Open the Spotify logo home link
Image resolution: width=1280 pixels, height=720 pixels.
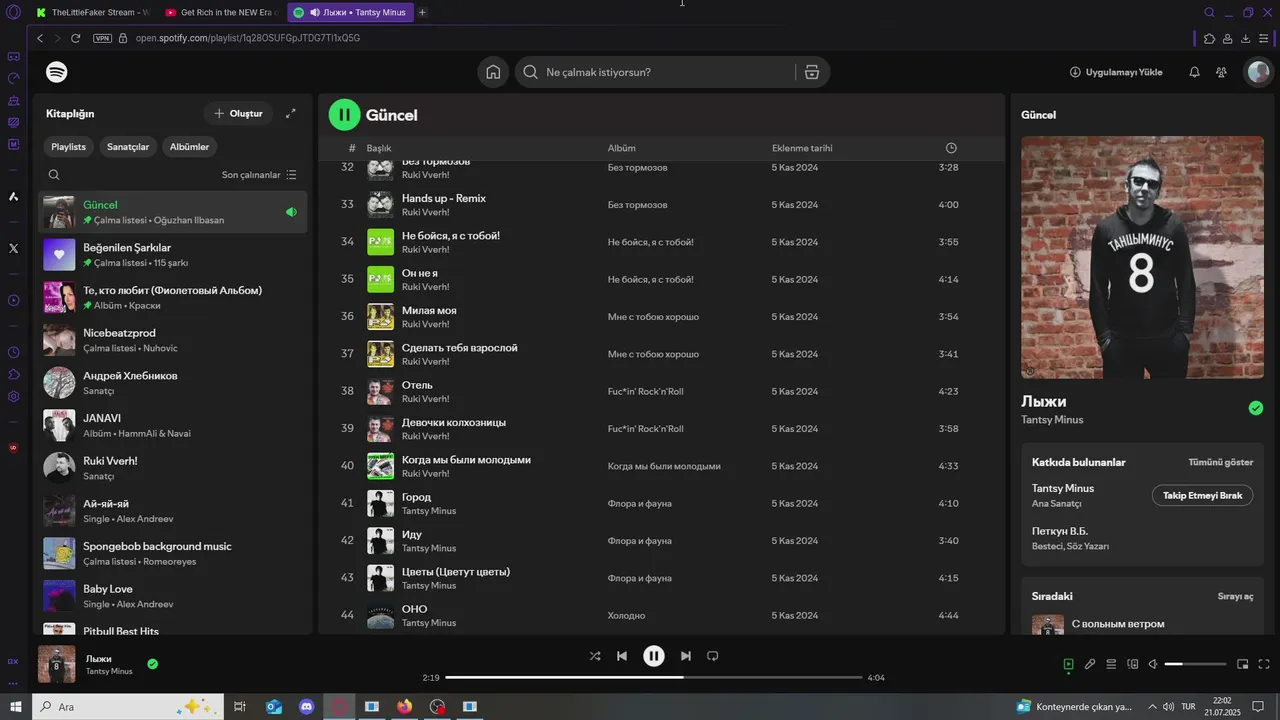(57, 72)
